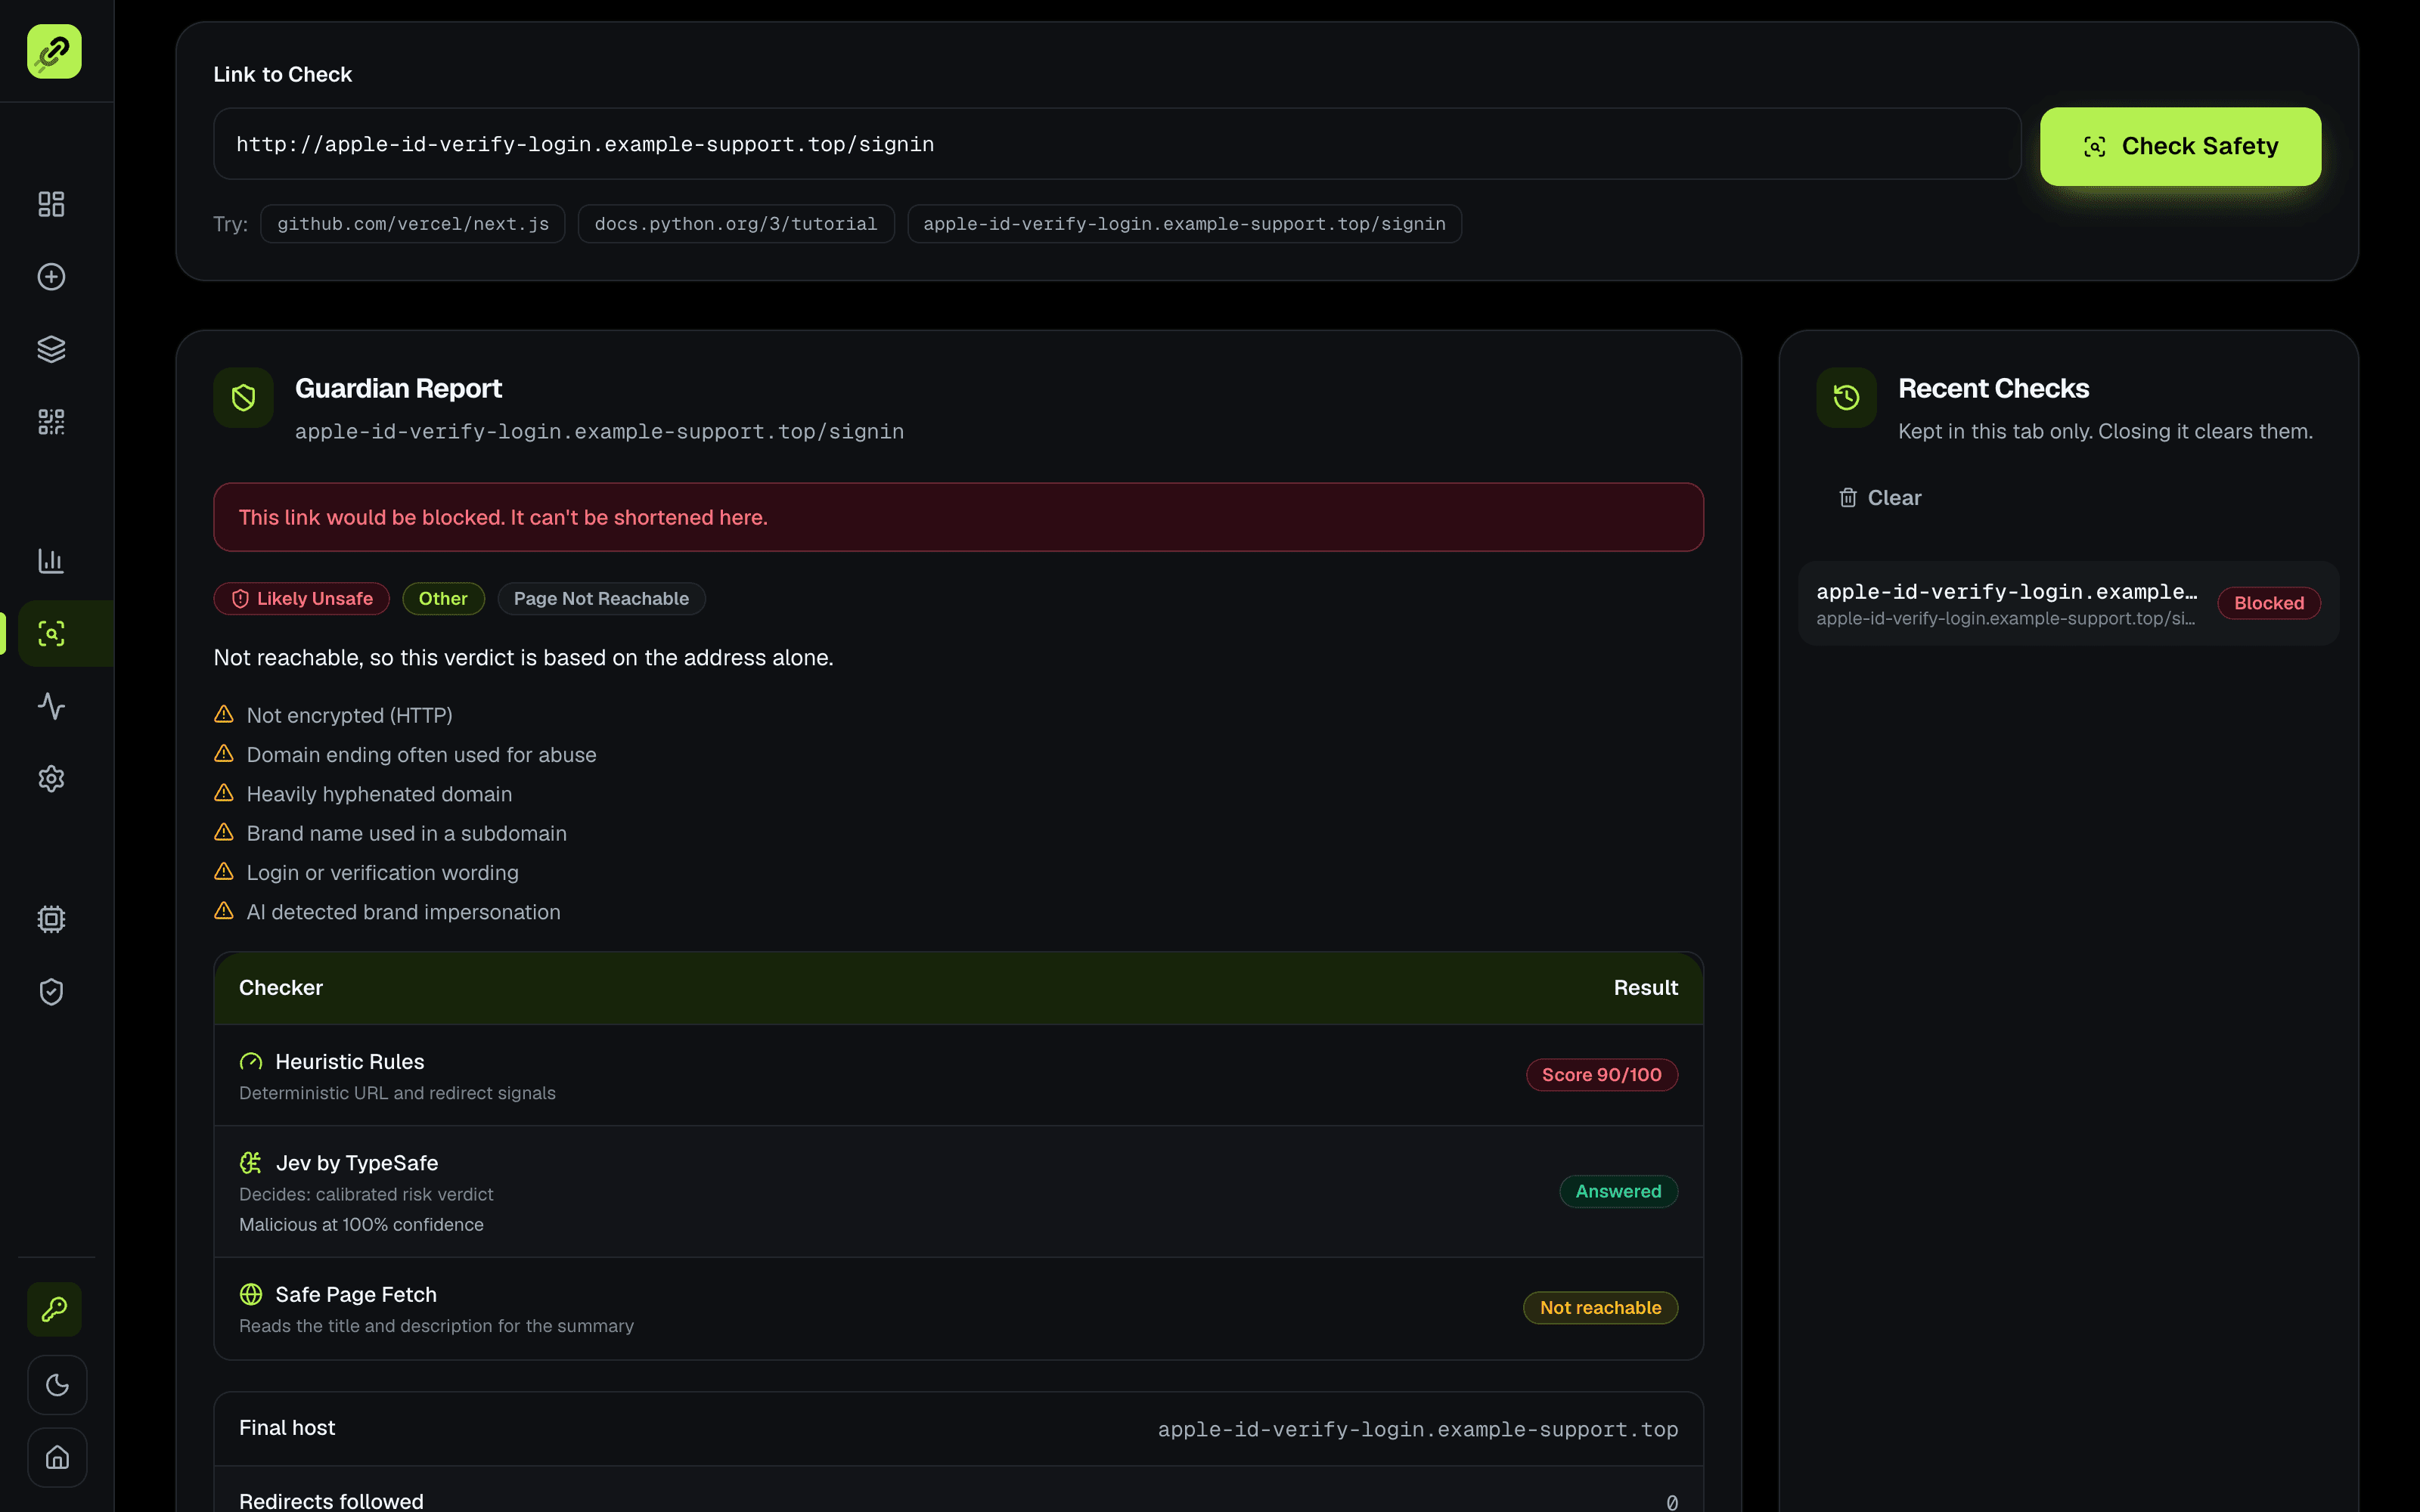Try the github.com/vercel/next.js sample link
This screenshot has height=1512, width=2420.
click(x=413, y=224)
